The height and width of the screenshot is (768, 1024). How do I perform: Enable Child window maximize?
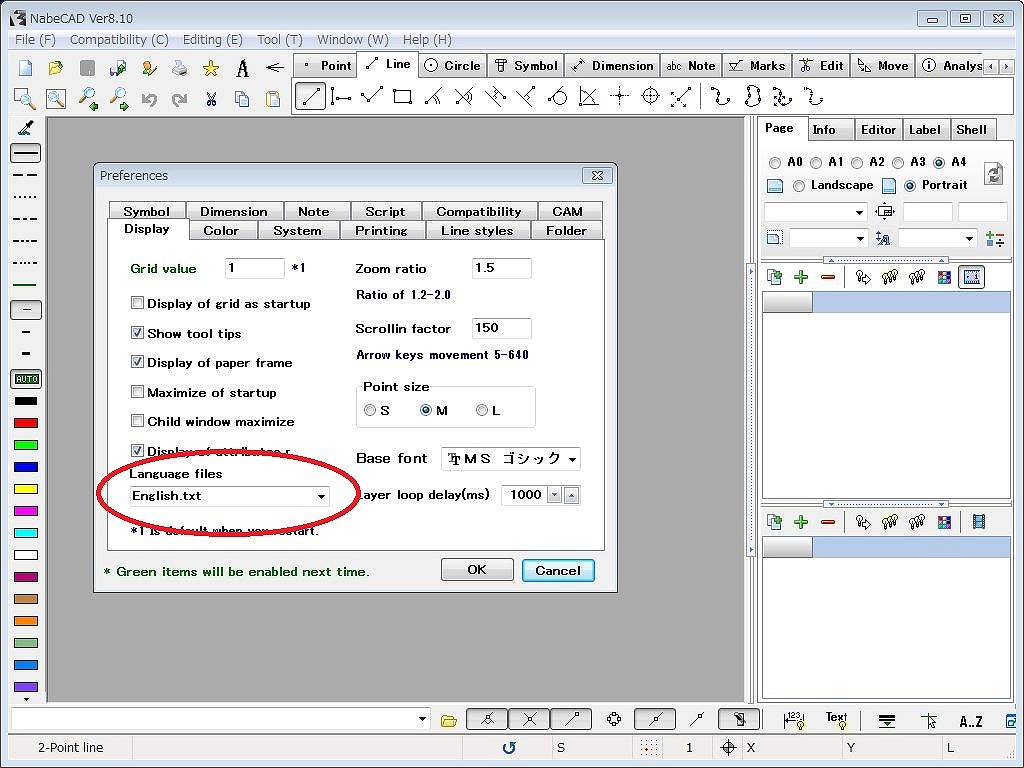coord(137,421)
